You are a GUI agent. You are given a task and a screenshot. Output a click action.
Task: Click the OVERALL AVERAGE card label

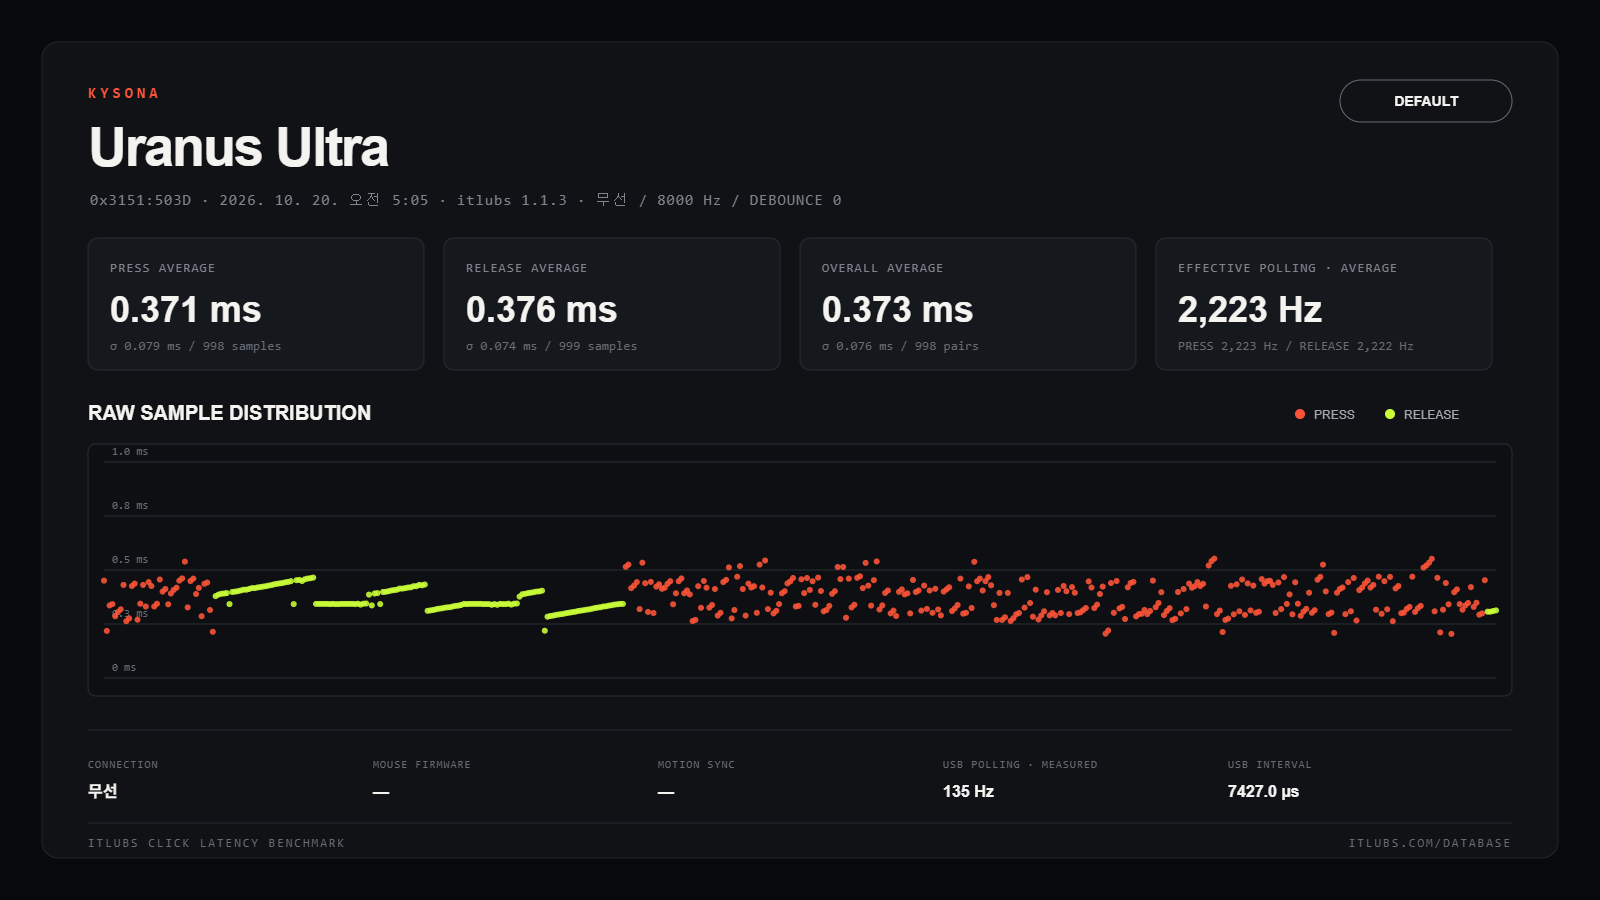[x=882, y=268]
